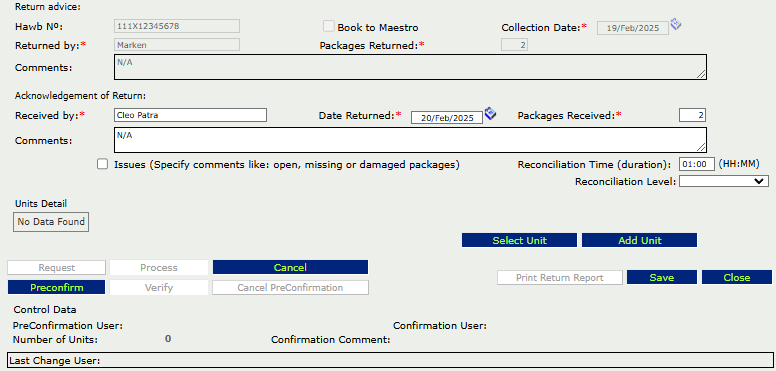Image resolution: width=776 pixels, height=371 pixels.
Task: Enable the Issues checkbox
Action: point(102,164)
